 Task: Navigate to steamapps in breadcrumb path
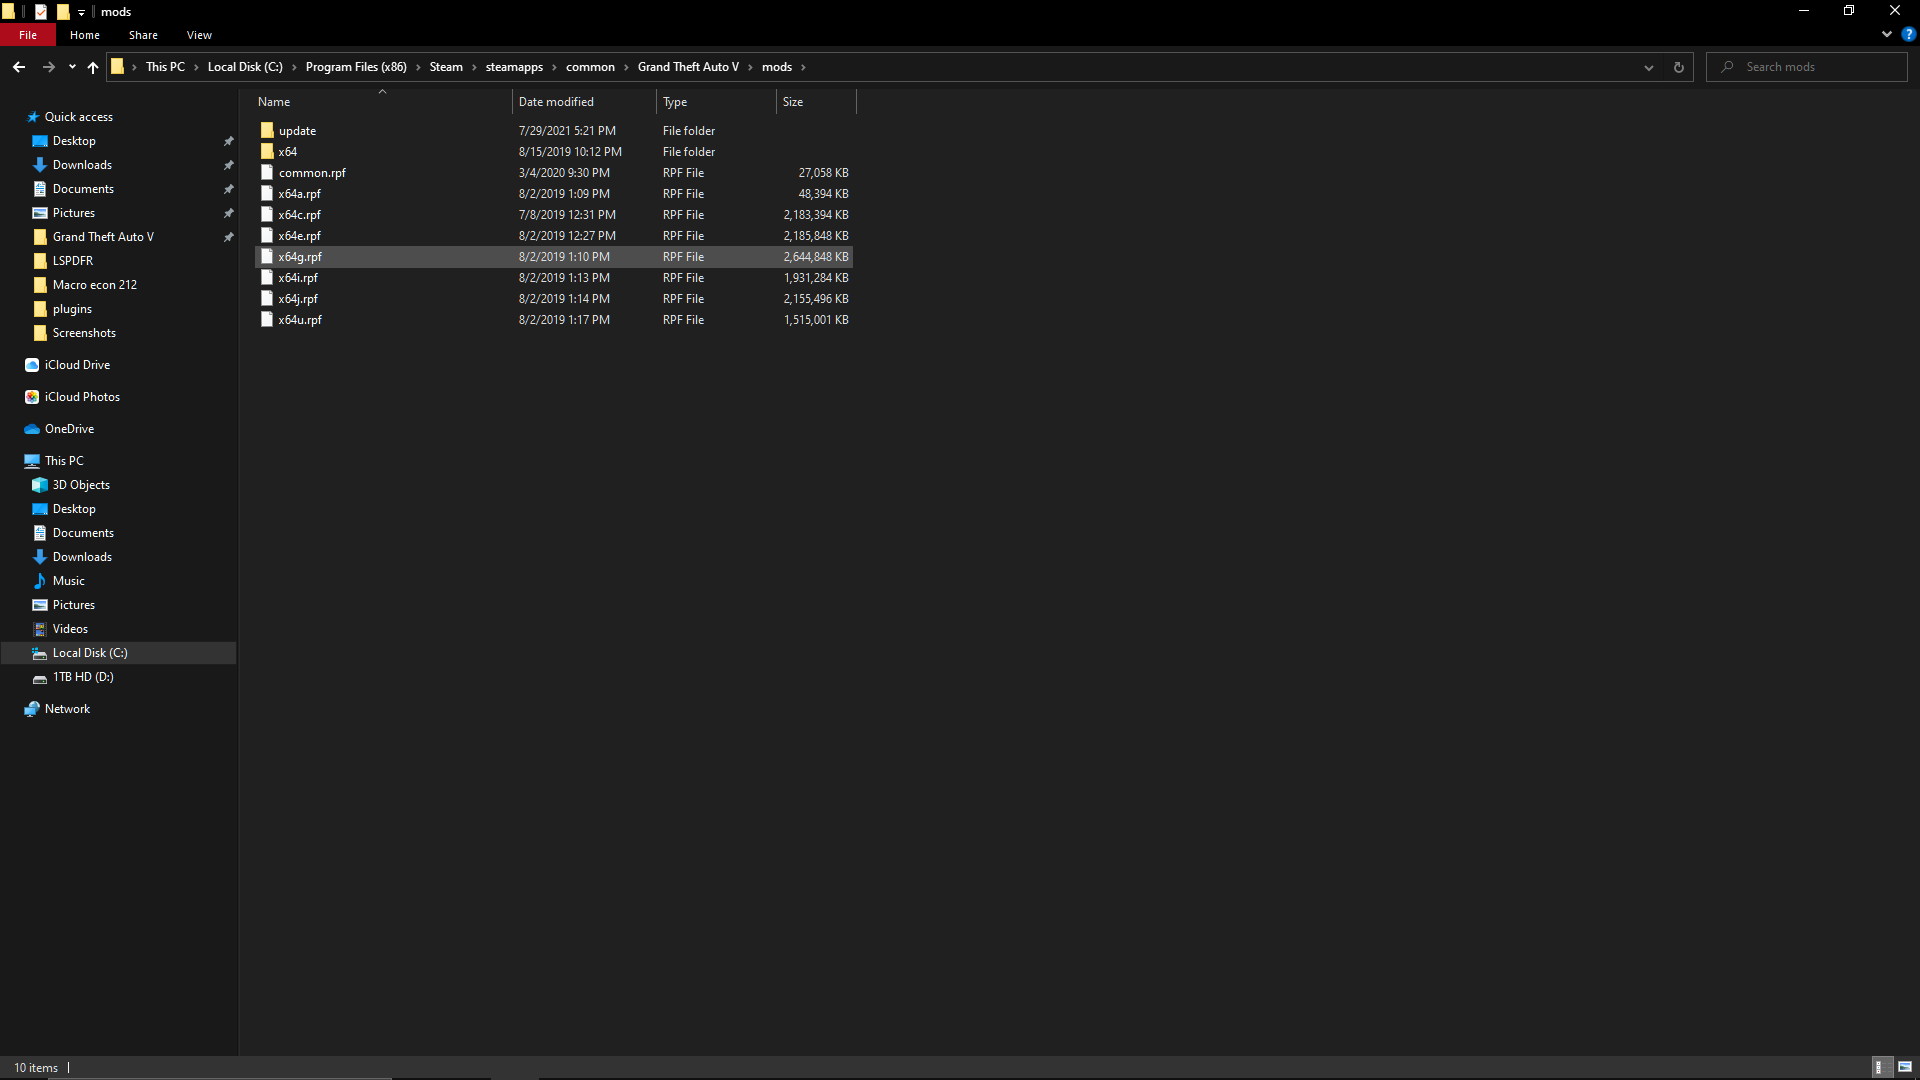click(514, 67)
